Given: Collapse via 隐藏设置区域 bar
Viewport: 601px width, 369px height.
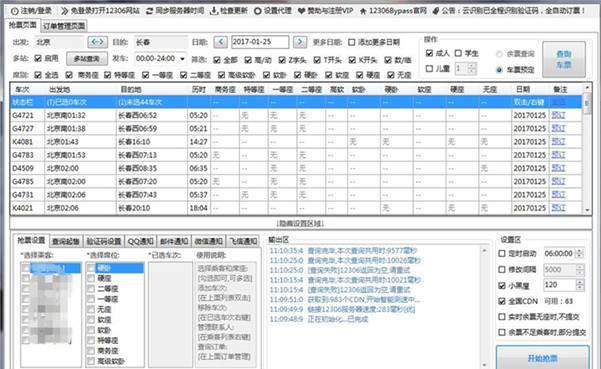Looking at the screenshot, I should [x=300, y=223].
